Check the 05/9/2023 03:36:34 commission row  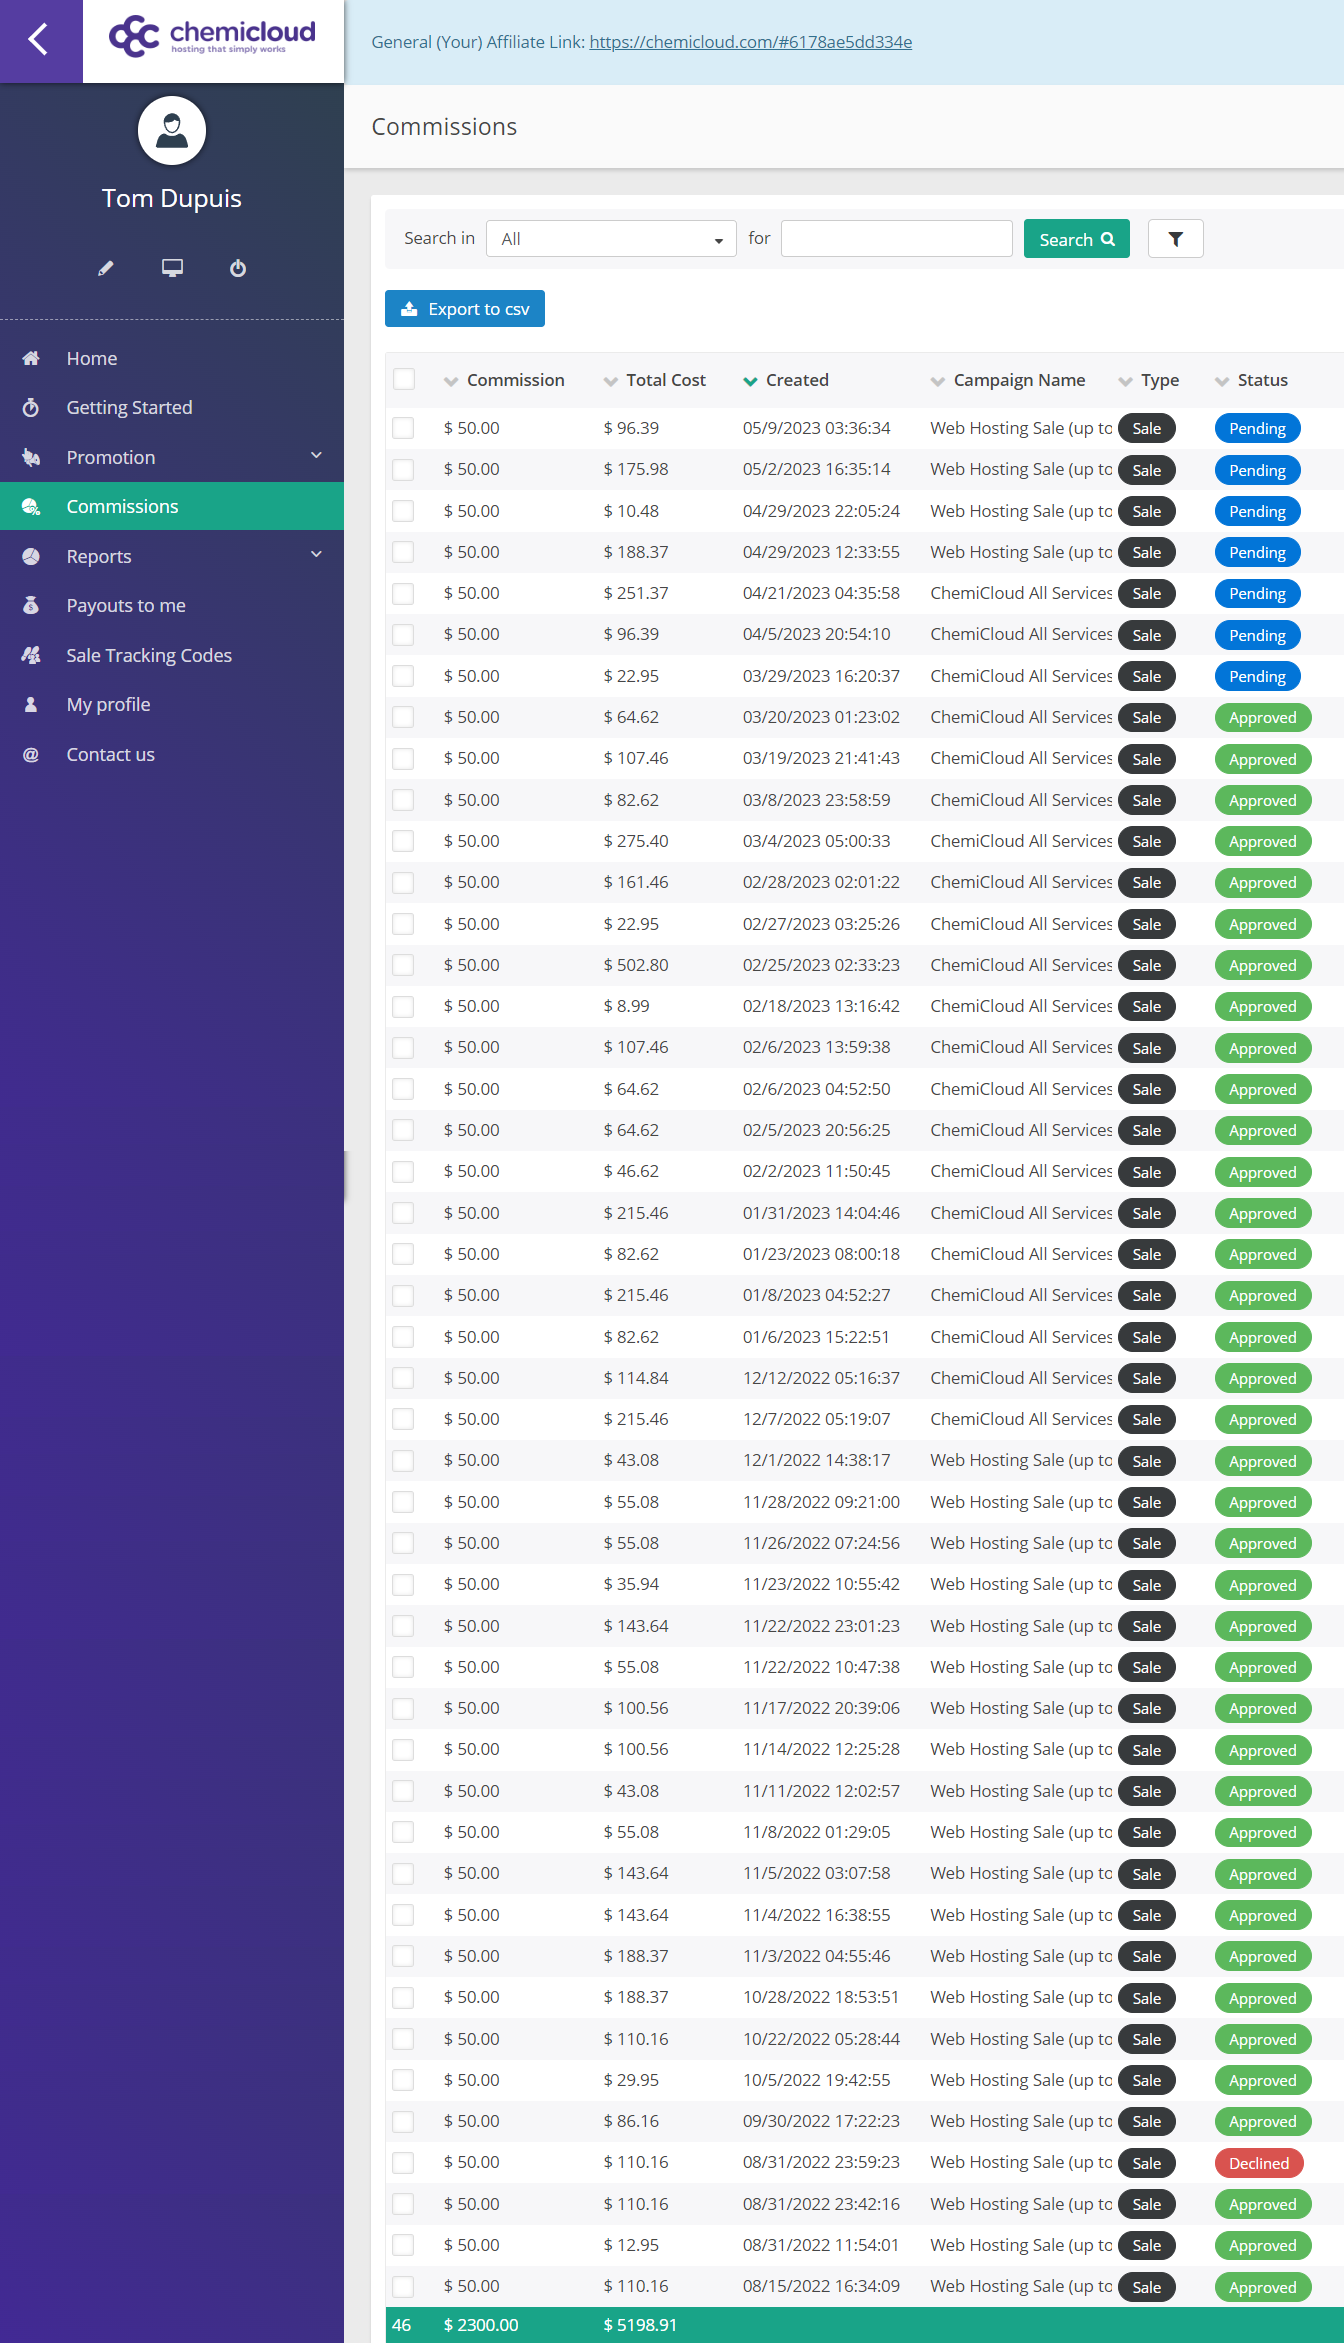tap(404, 428)
